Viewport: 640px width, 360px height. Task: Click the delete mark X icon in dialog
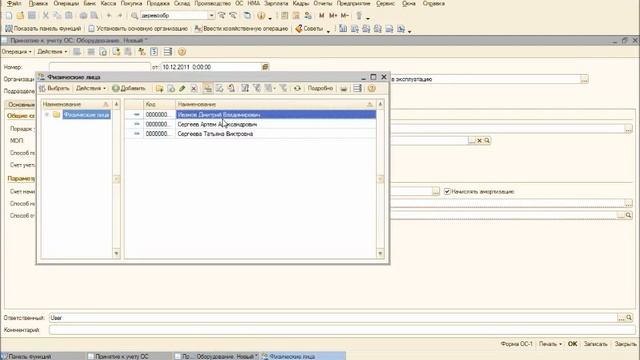194,89
